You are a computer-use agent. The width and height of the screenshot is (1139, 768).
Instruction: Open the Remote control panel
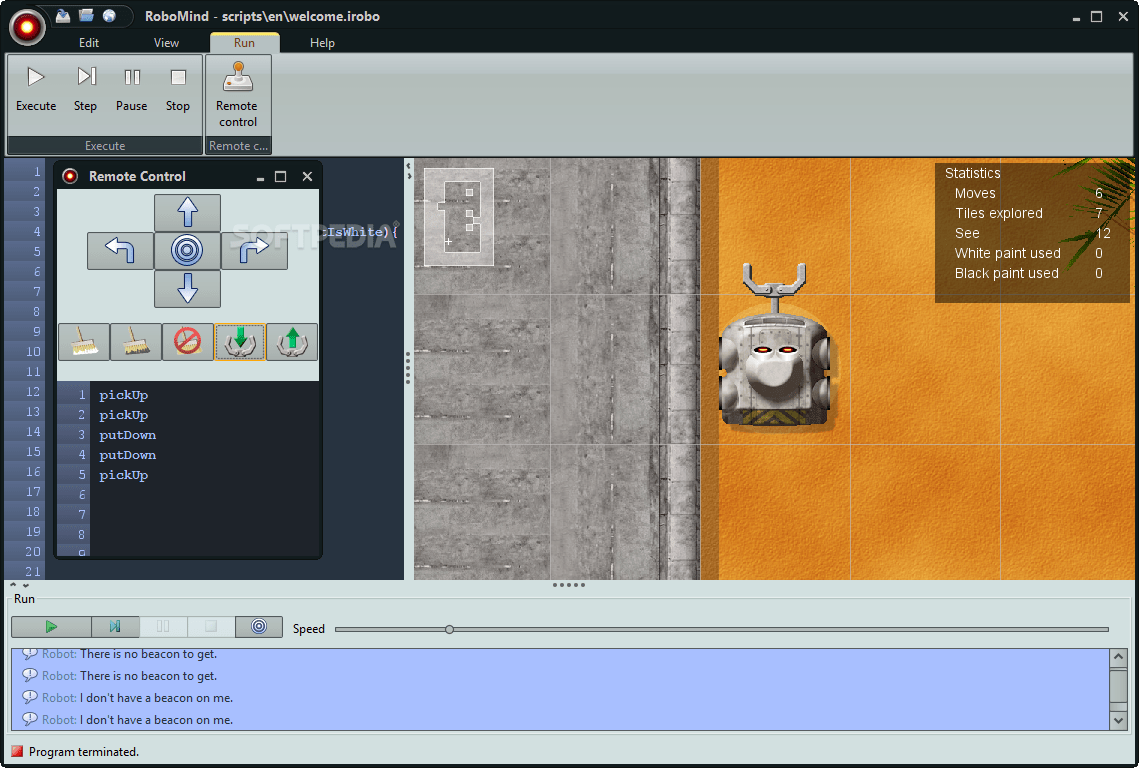click(237, 90)
